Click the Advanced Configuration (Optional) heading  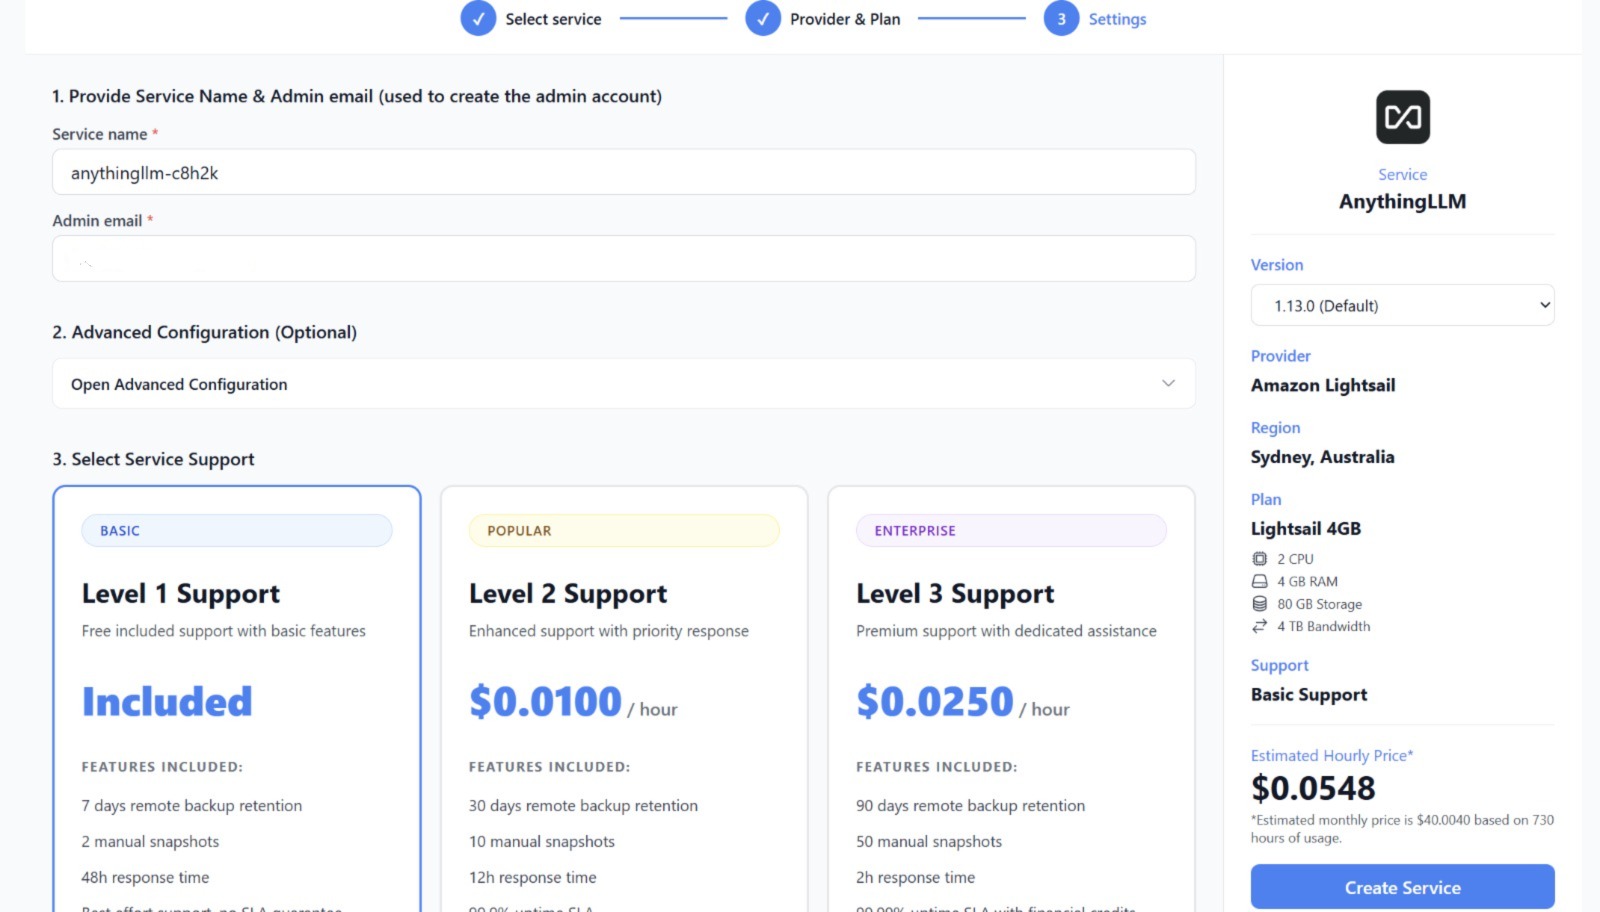click(x=205, y=332)
